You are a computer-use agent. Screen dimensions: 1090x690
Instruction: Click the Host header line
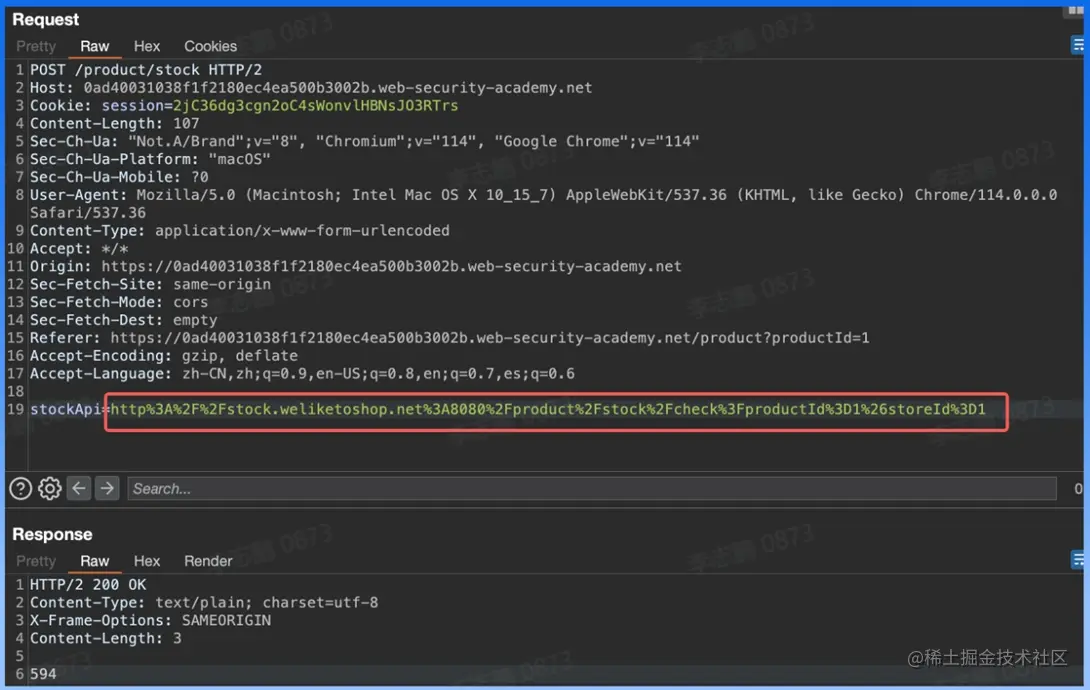[x=311, y=88]
